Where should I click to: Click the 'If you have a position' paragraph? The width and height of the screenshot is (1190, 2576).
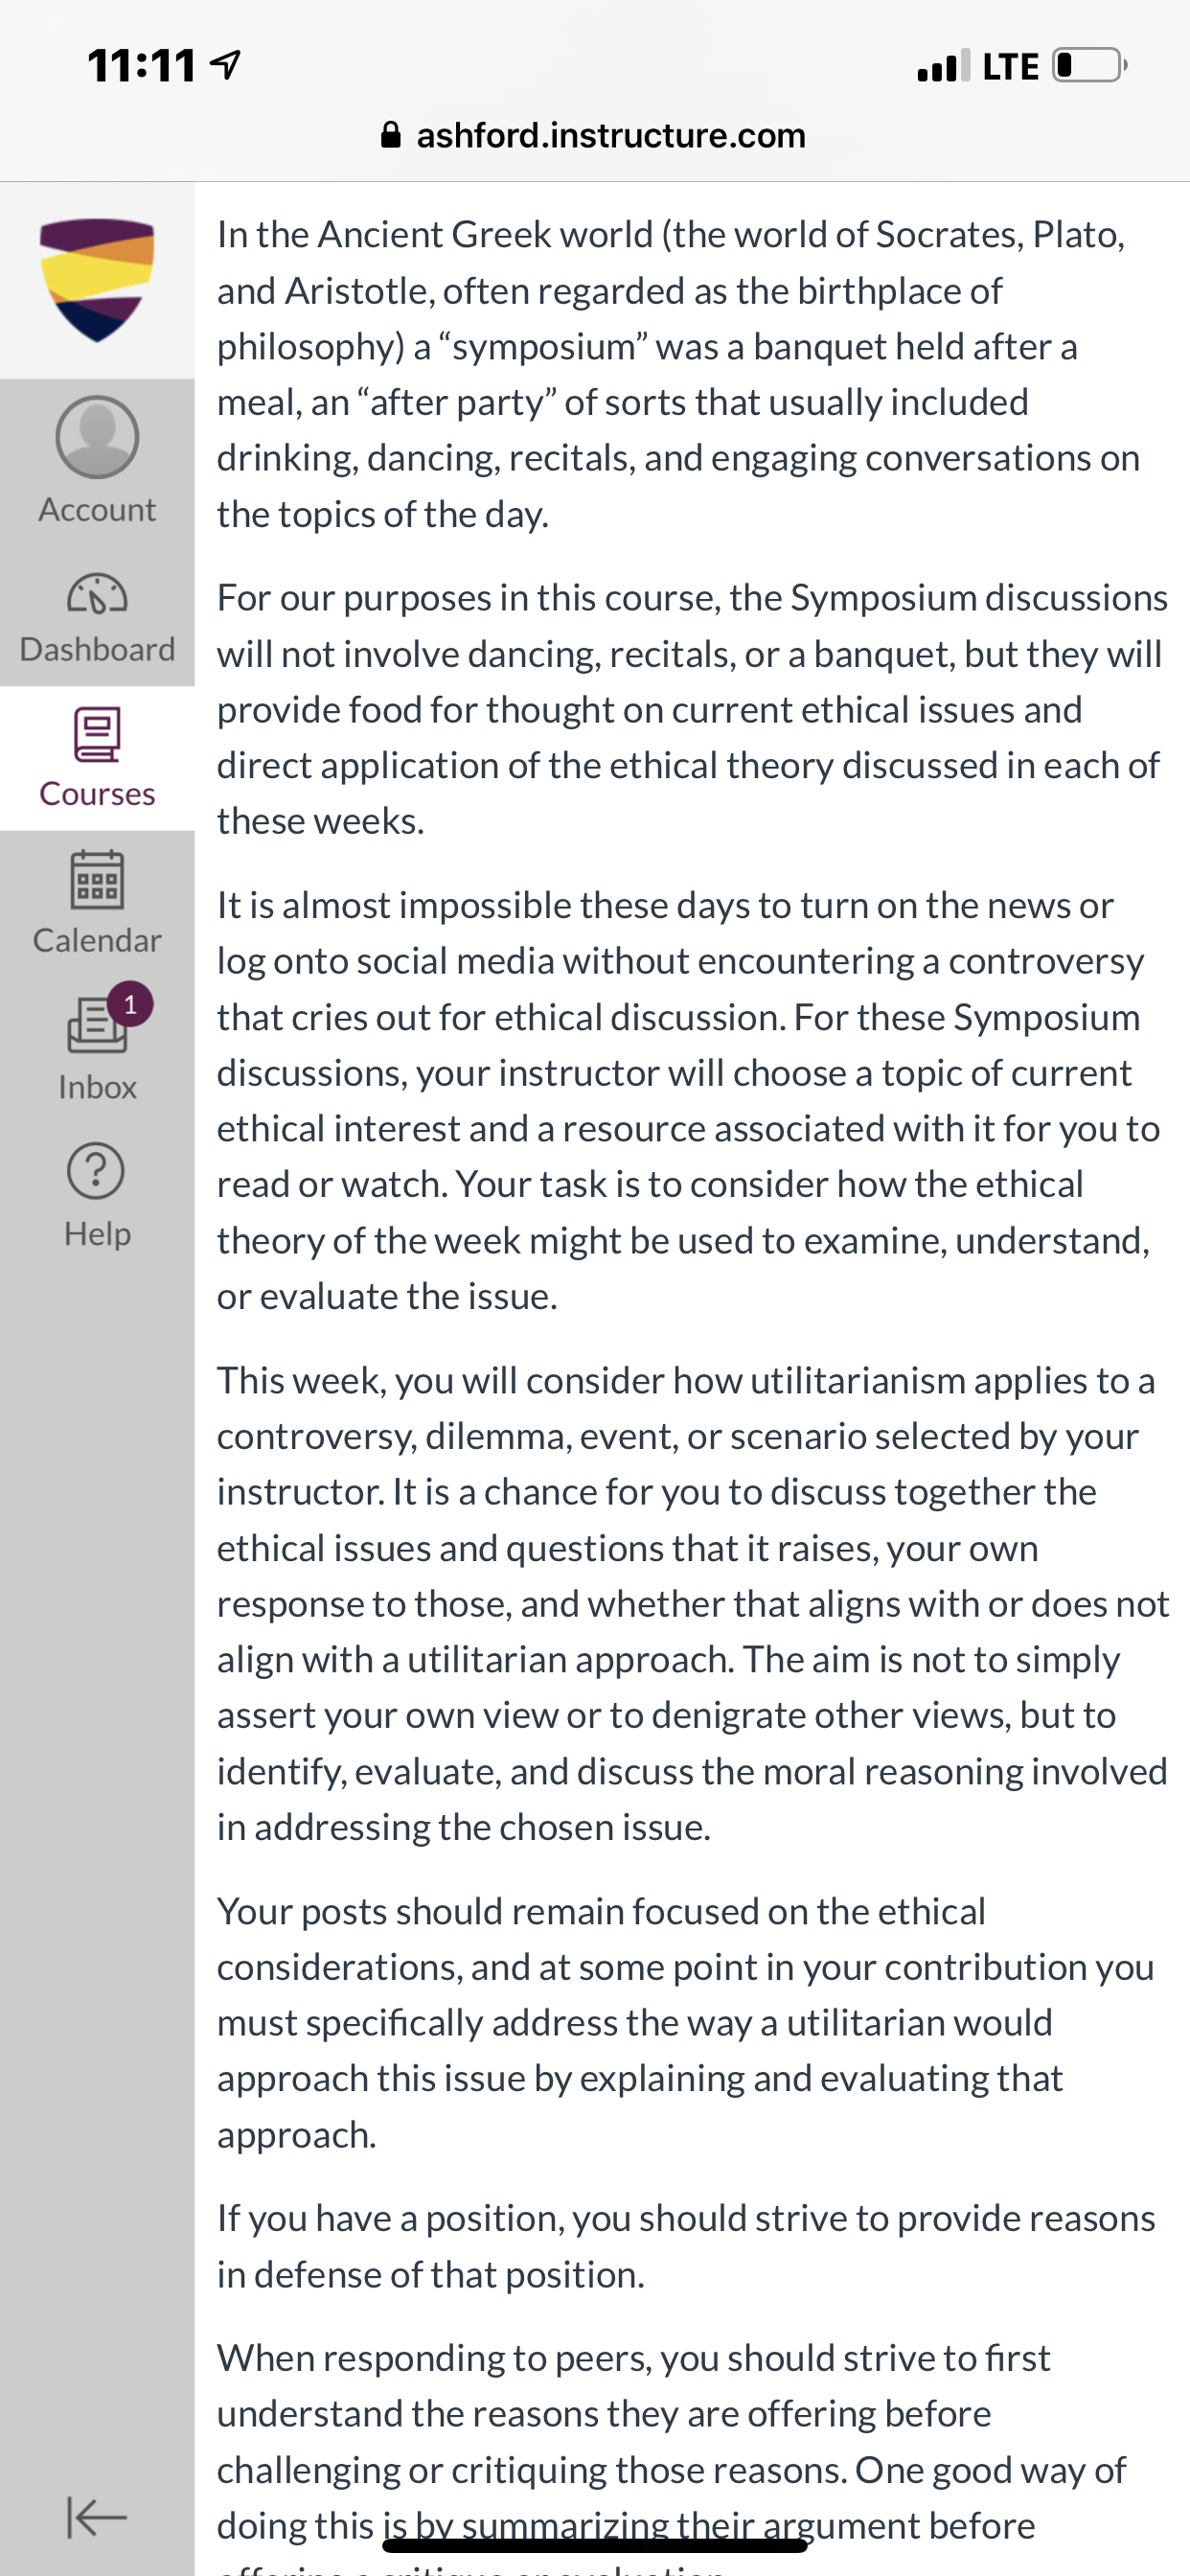click(x=686, y=2246)
